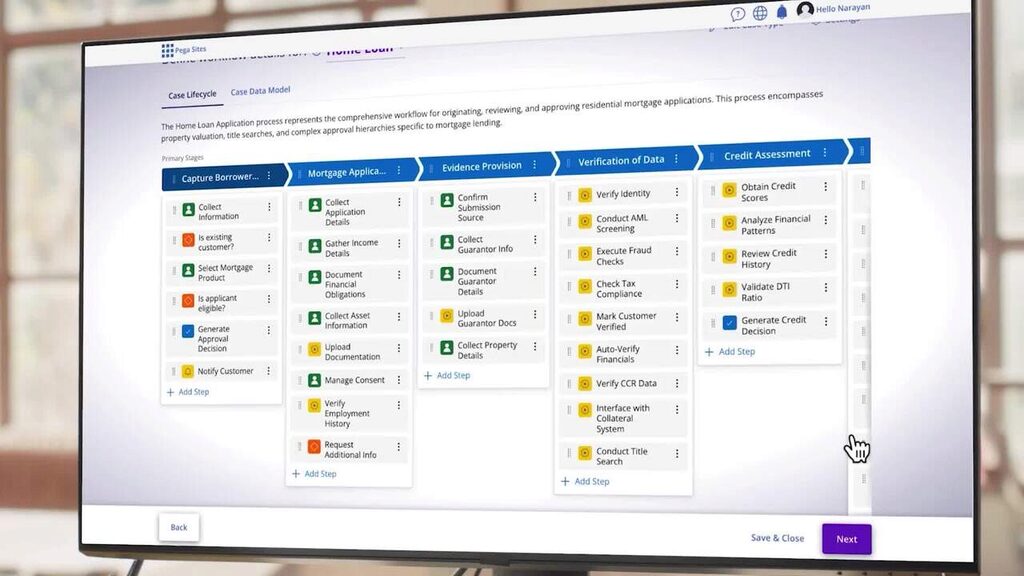Click the Collect Information step icon
1024x576 pixels.
click(189, 210)
